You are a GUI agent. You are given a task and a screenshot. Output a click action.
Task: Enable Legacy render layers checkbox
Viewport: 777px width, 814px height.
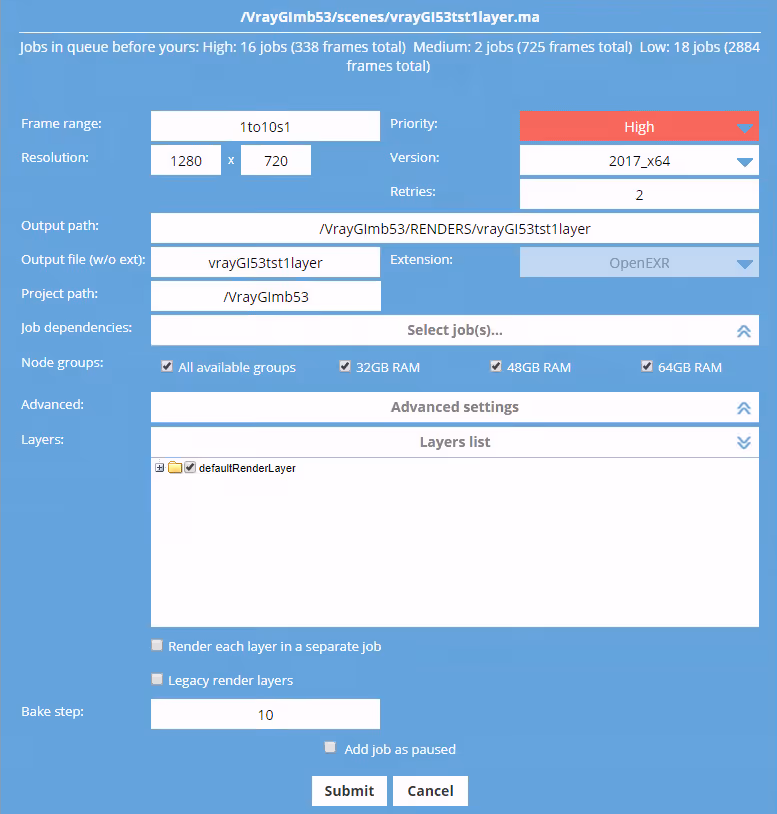(x=157, y=679)
